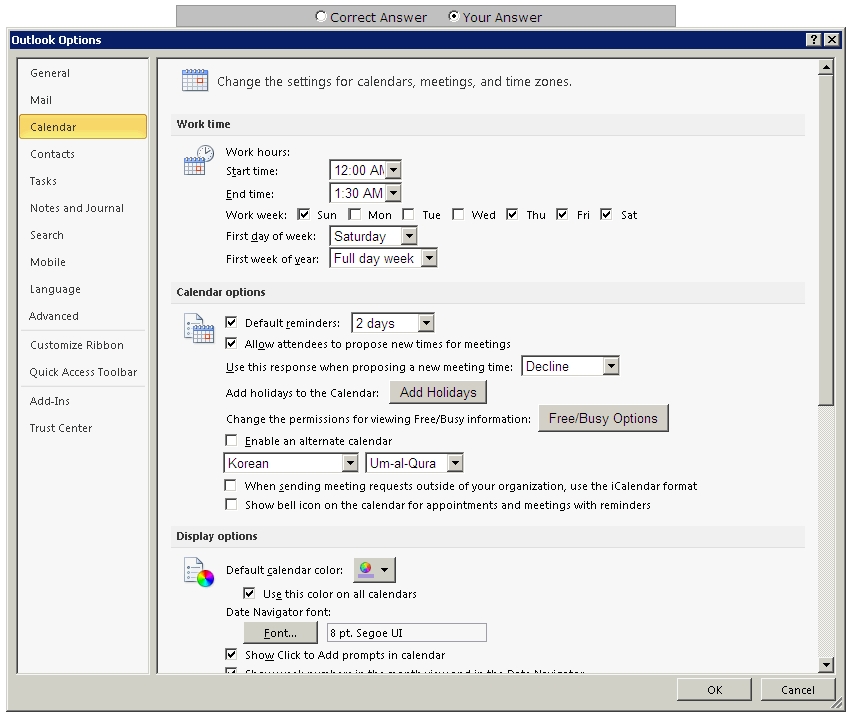Select the Correct Answer radio button
The image size is (856, 722).
[321, 16]
